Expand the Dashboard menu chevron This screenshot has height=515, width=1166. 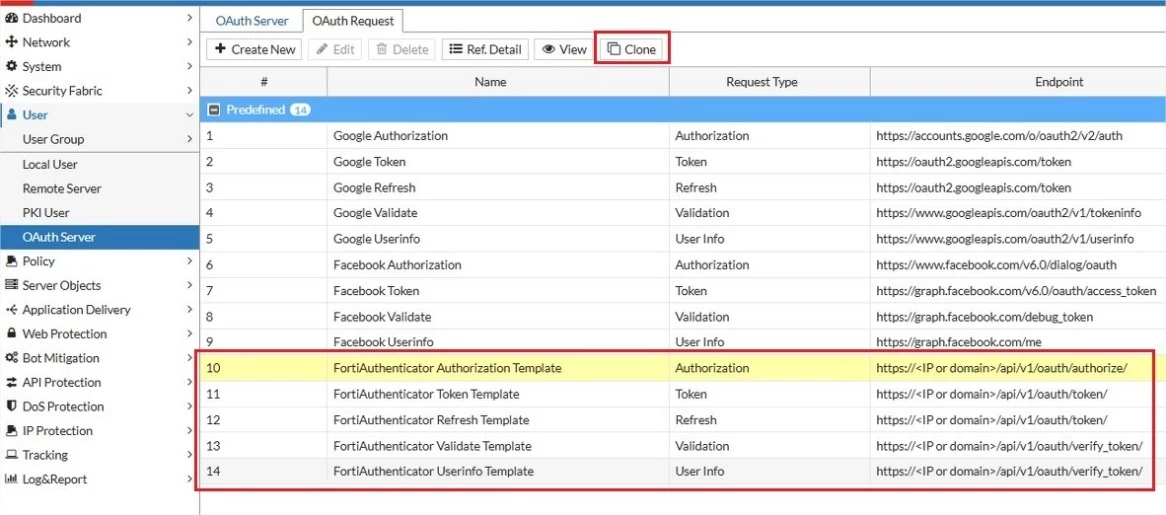(190, 18)
